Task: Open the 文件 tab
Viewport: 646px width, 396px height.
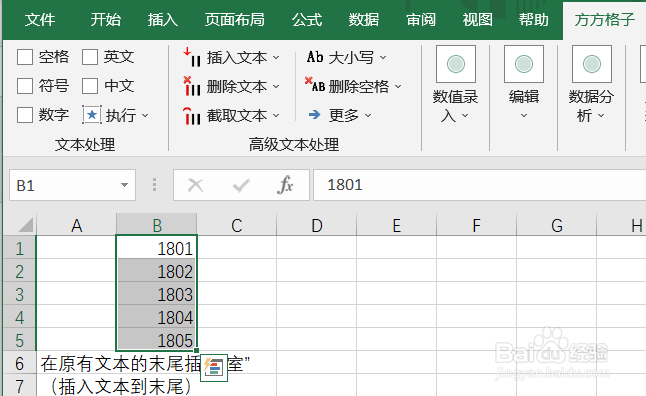Action: (x=40, y=19)
